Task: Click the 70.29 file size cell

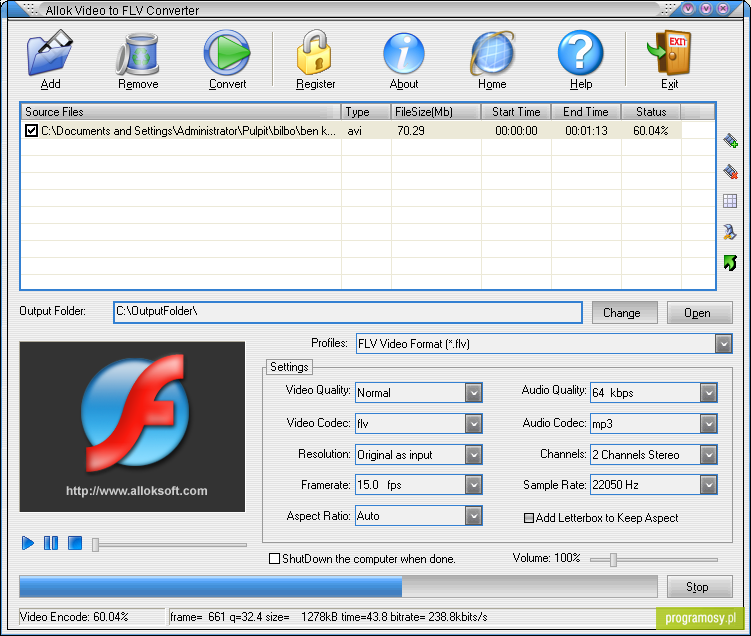Action: pos(411,131)
